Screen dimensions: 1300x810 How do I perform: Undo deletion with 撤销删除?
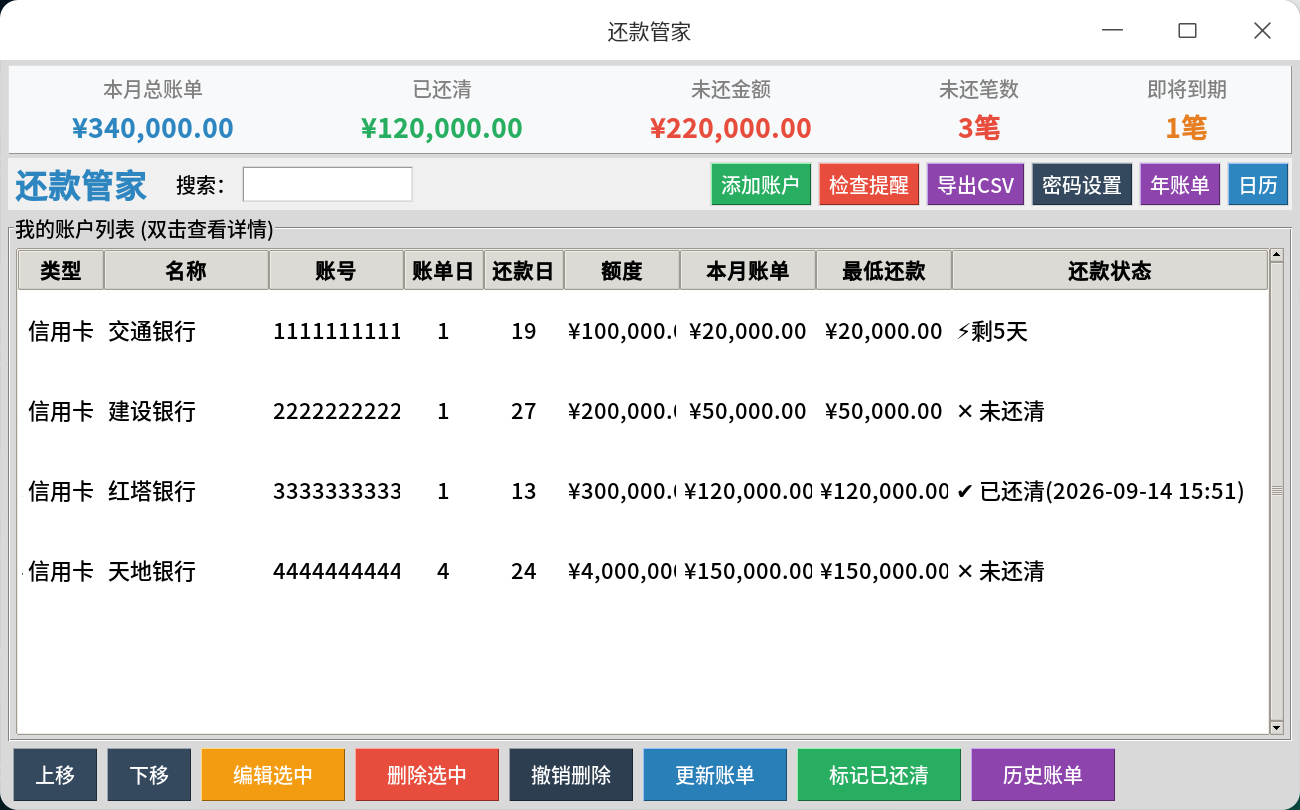[x=571, y=775]
